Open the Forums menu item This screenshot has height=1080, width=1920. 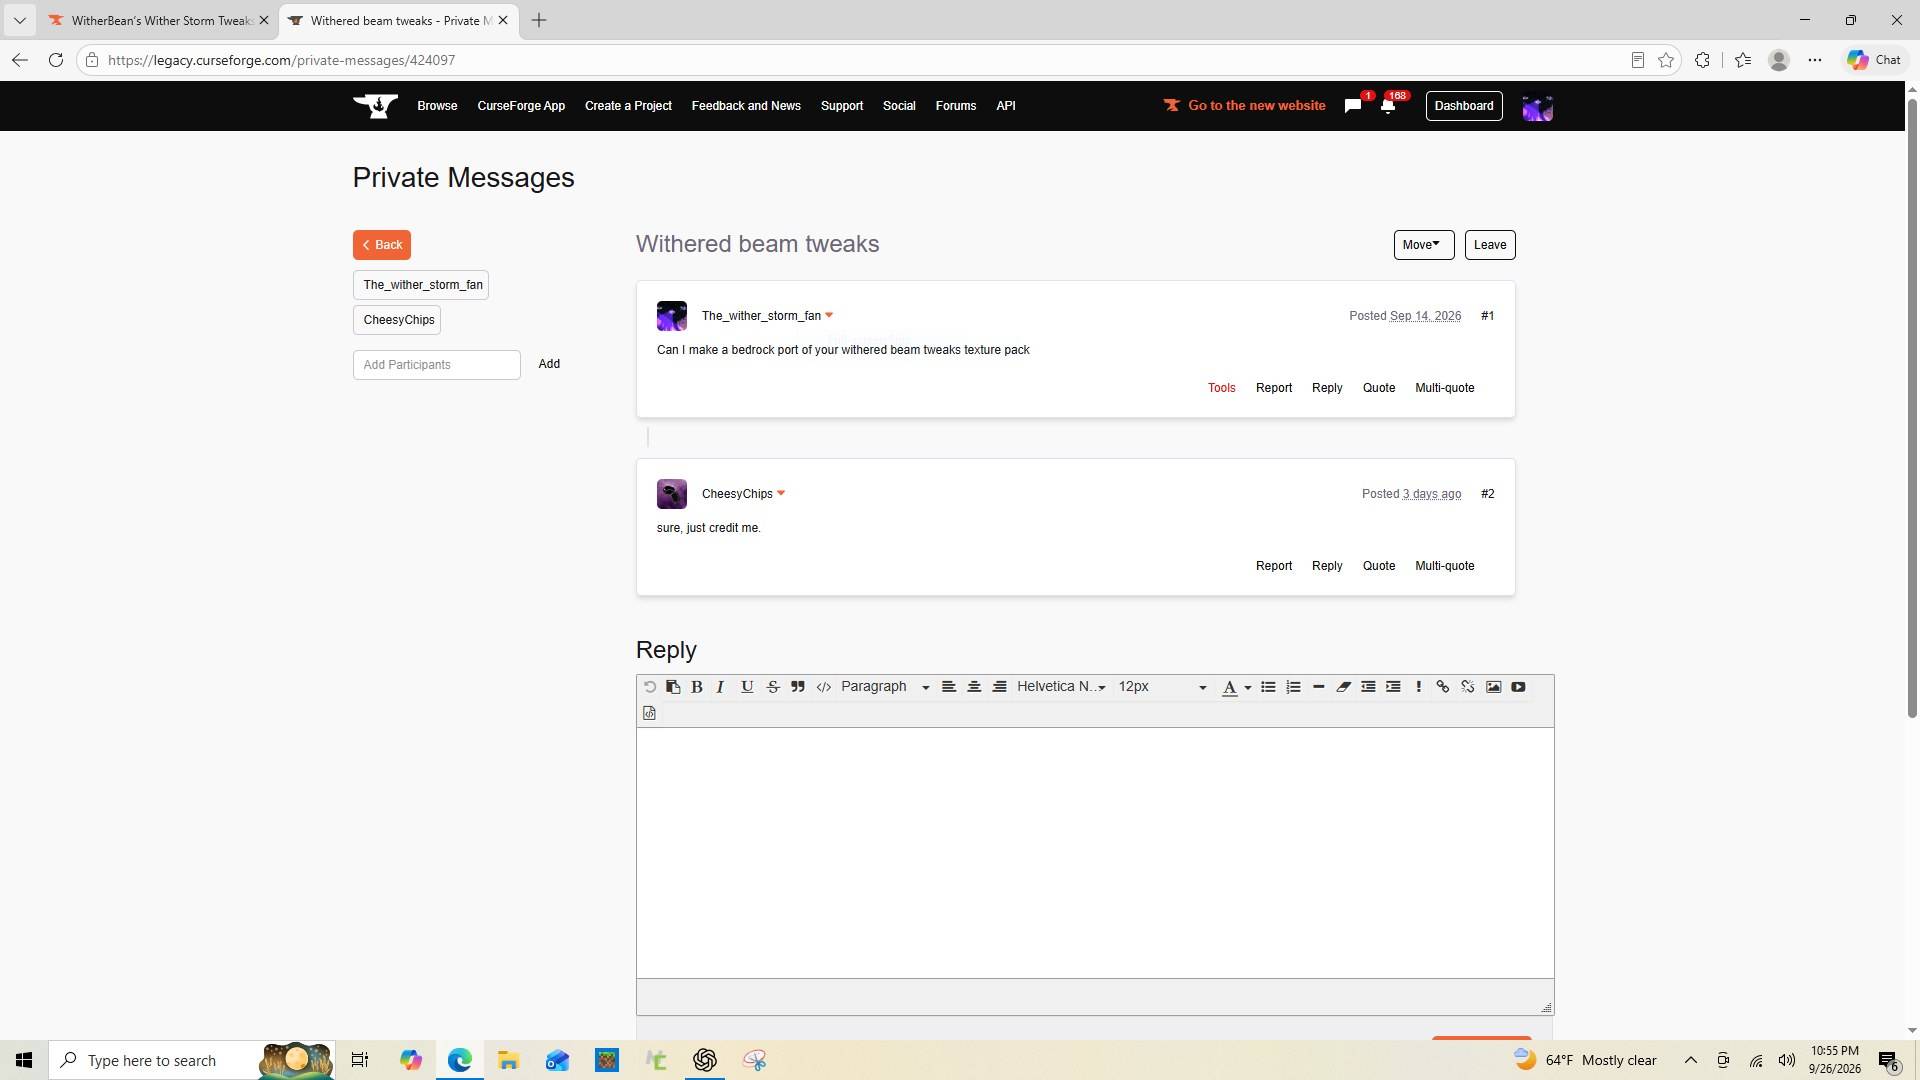click(x=956, y=106)
